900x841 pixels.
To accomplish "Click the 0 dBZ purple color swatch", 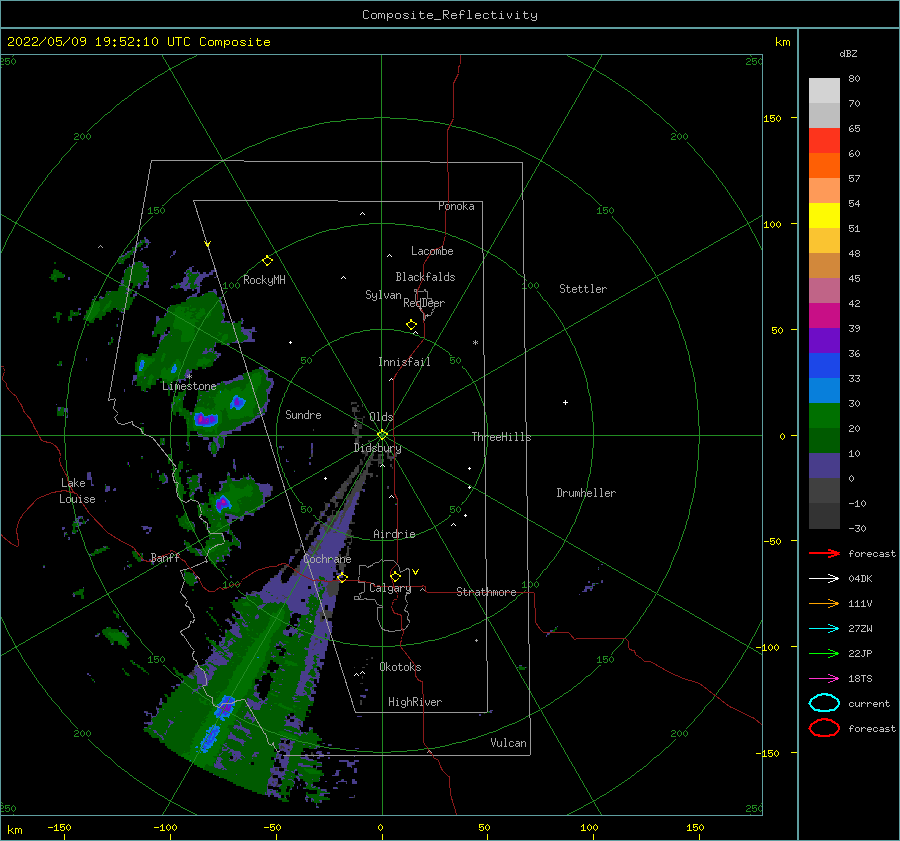I will (x=824, y=466).
